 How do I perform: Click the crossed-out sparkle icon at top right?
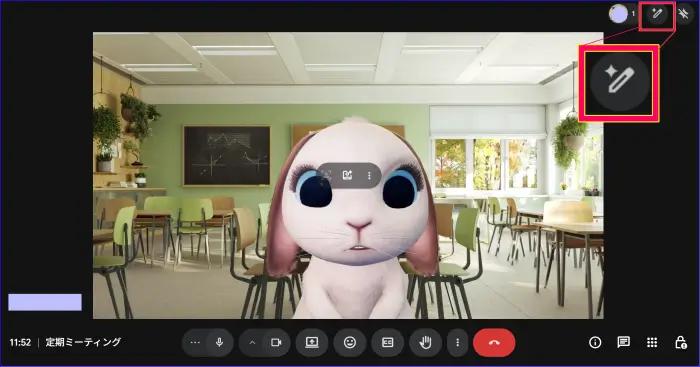(683, 14)
